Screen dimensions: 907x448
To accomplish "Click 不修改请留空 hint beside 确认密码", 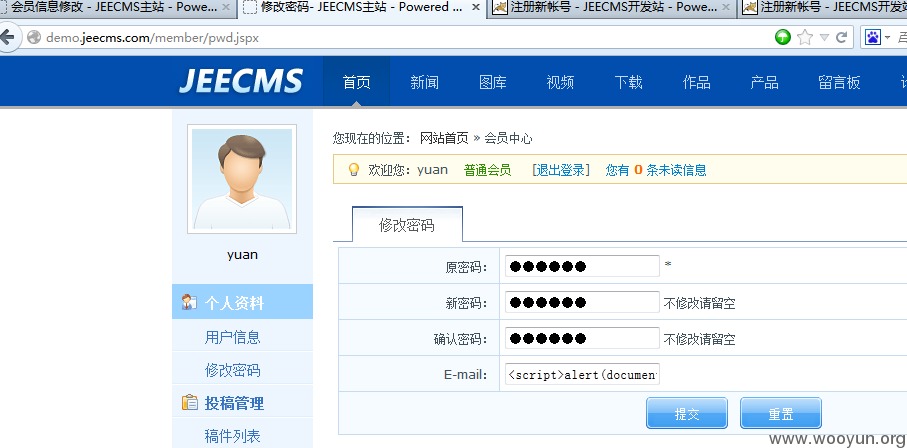I will [x=699, y=339].
